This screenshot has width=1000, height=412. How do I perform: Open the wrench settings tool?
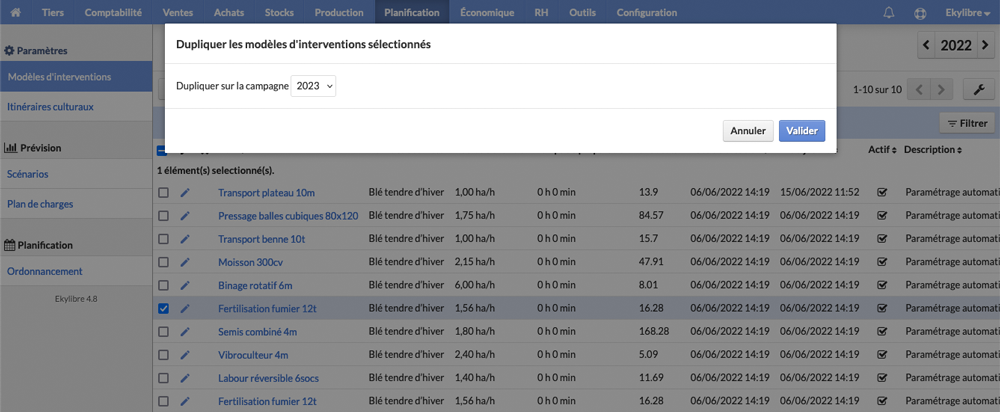(x=979, y=89)
